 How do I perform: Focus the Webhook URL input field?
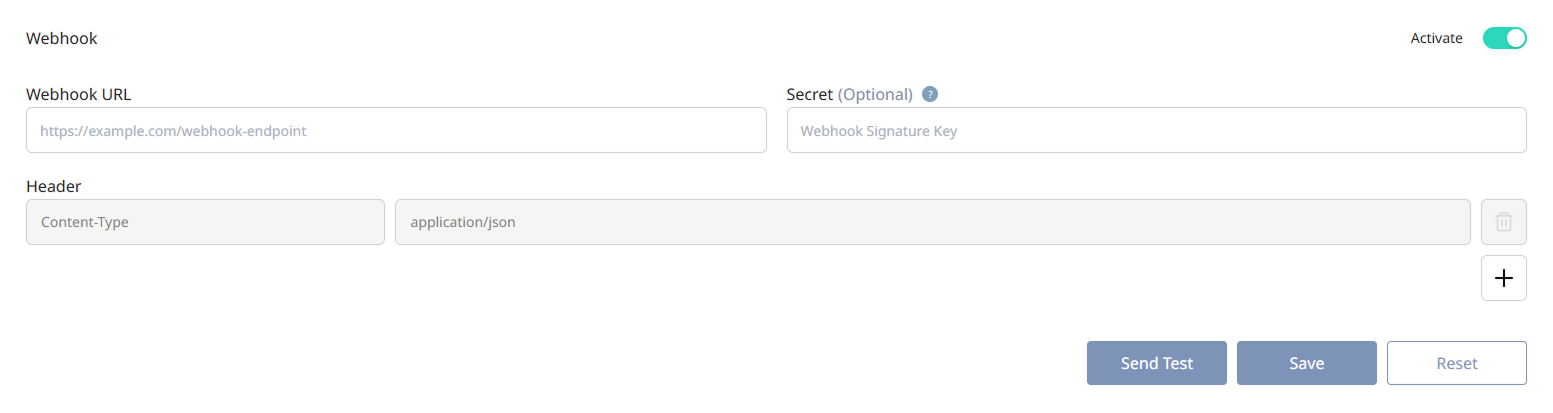click(396, 130)
